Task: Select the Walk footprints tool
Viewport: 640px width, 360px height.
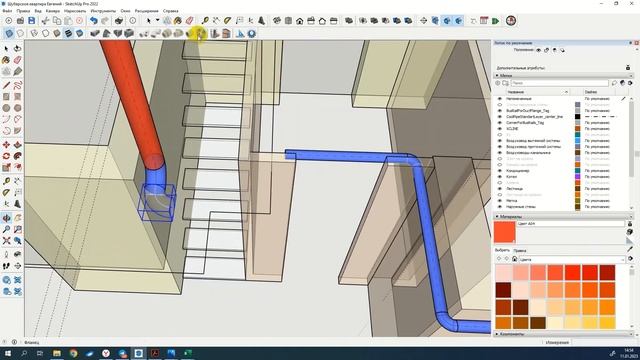Action: (6, 266)
